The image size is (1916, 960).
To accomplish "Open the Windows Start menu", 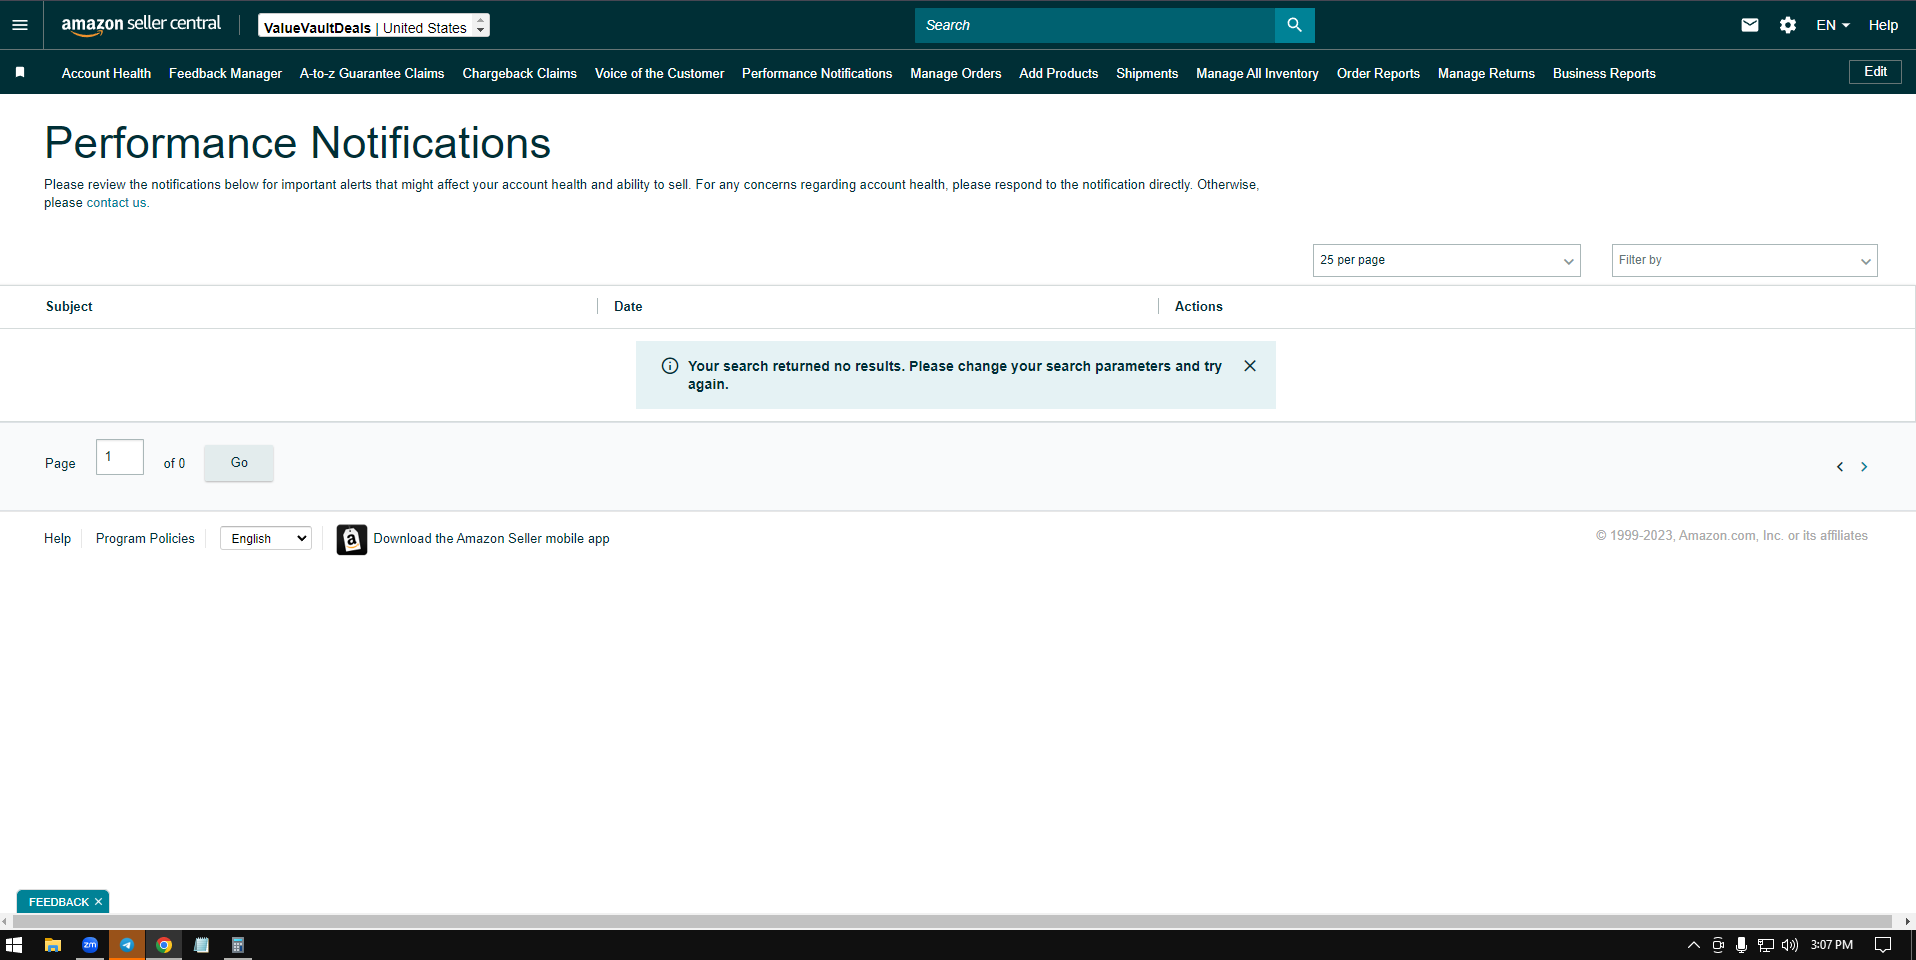I will (x=14, y=945).
